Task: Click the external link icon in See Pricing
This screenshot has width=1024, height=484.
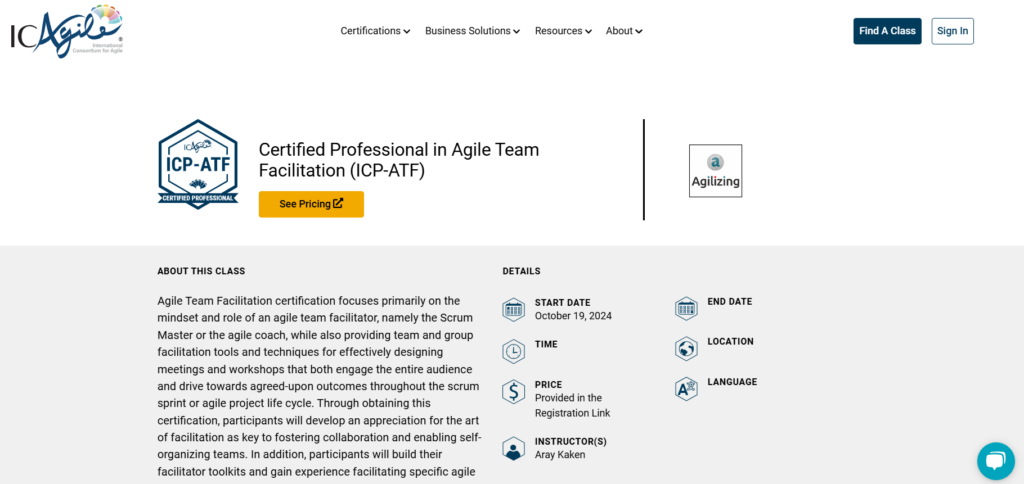Action: [x=338, y=203]
